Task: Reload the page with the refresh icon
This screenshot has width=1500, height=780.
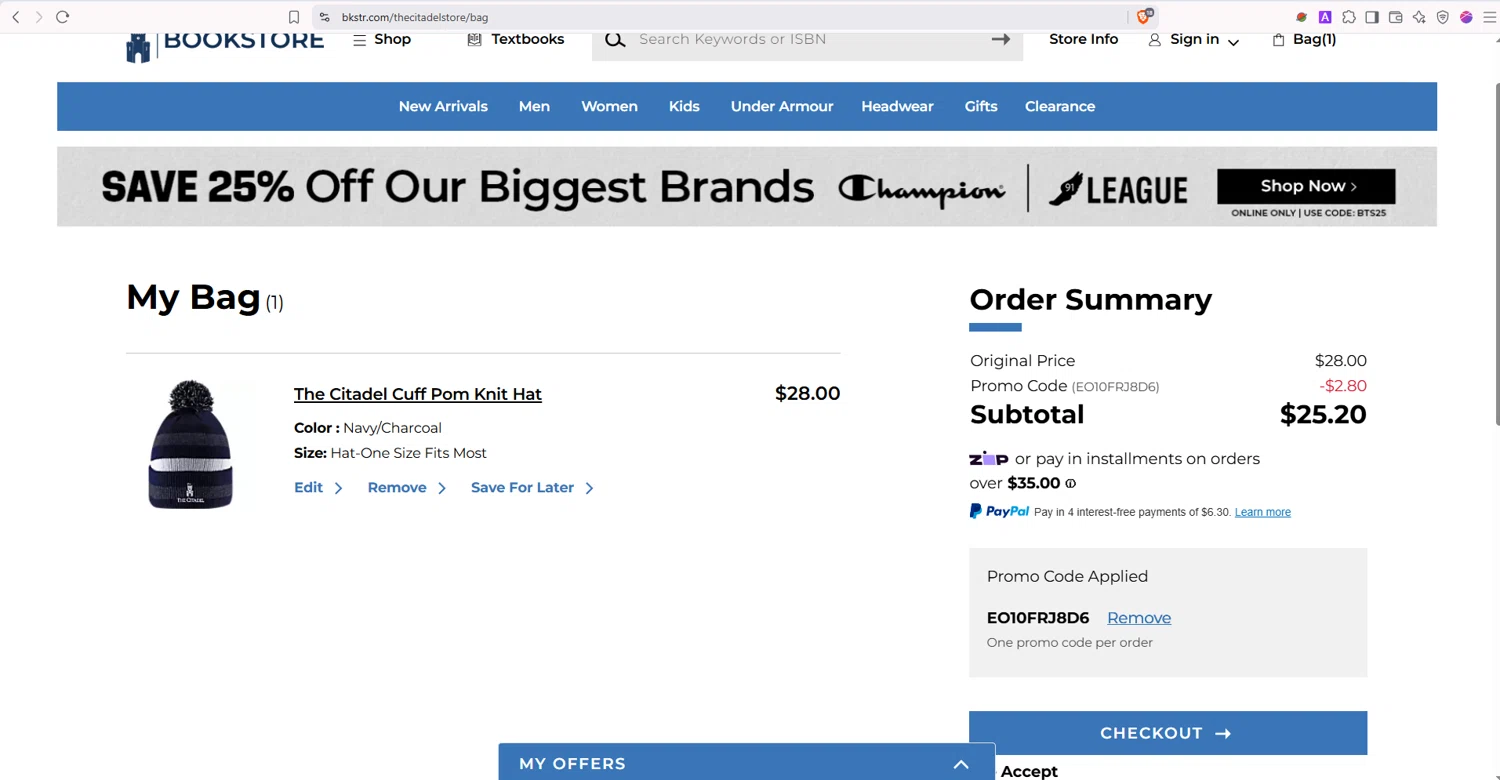Action: (x=62, y=17)
